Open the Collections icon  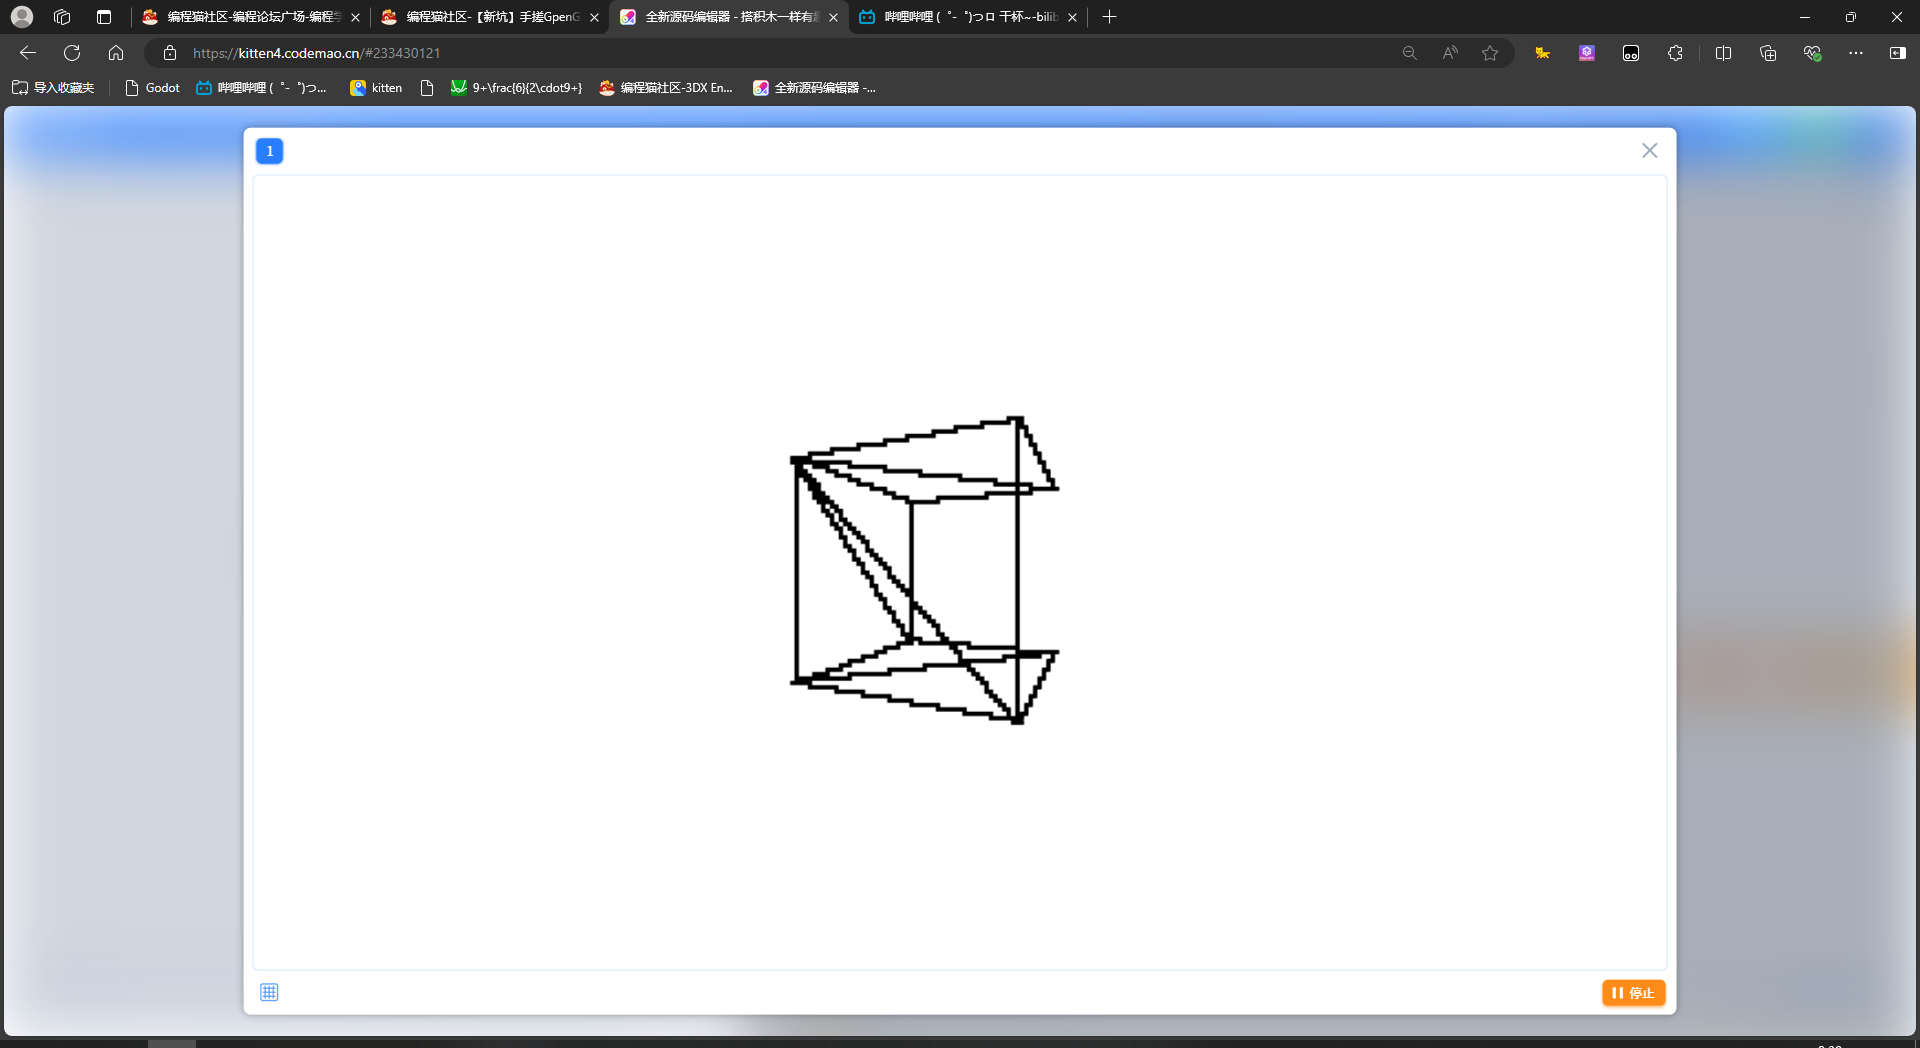pyautogui.click(x=1768, y=53)
